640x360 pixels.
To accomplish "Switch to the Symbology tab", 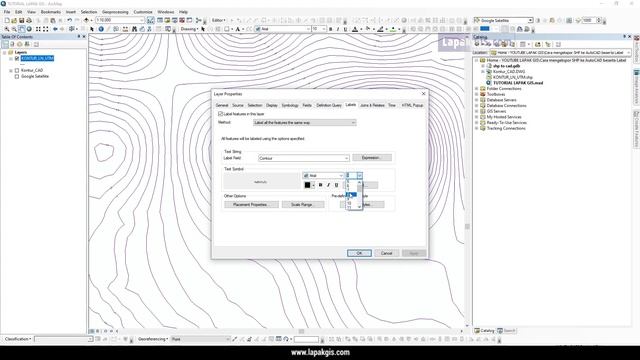I will click(290, 105).
